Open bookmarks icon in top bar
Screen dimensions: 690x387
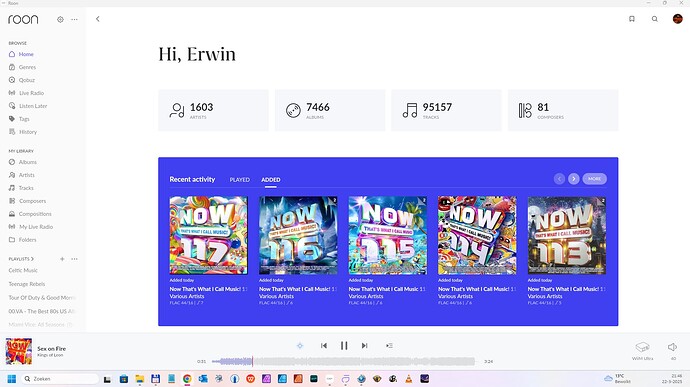tap(632, 19)
